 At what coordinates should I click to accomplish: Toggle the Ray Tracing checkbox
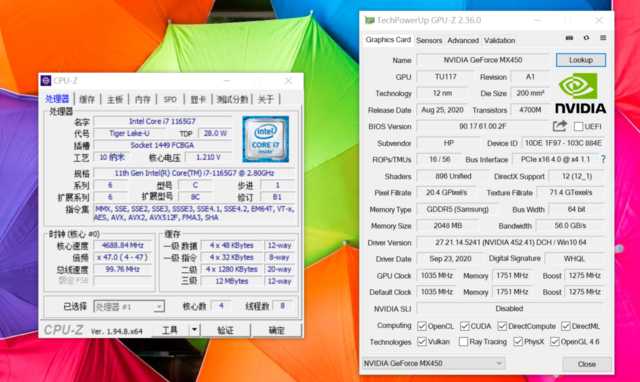pyautogui.click(x=463, y=342)
